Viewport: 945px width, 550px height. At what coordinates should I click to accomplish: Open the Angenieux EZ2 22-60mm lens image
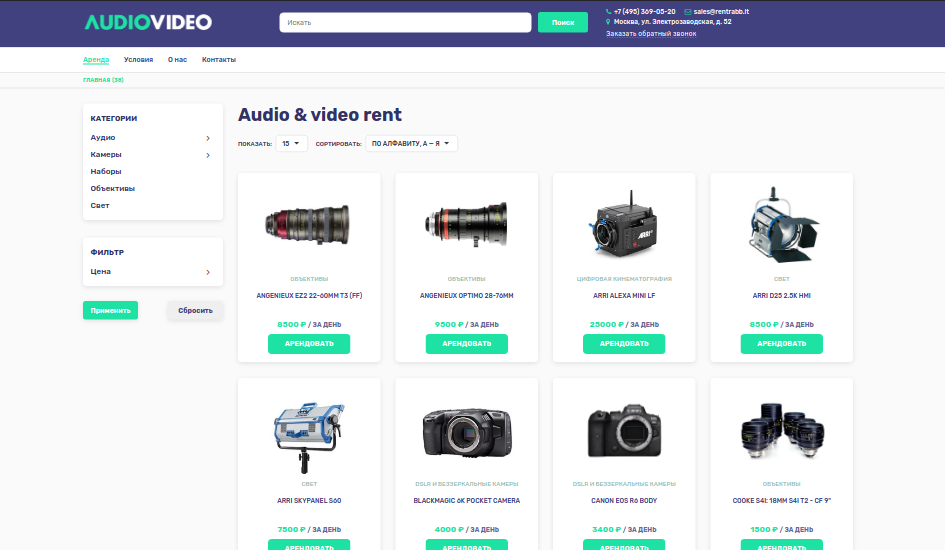[309, 220]
